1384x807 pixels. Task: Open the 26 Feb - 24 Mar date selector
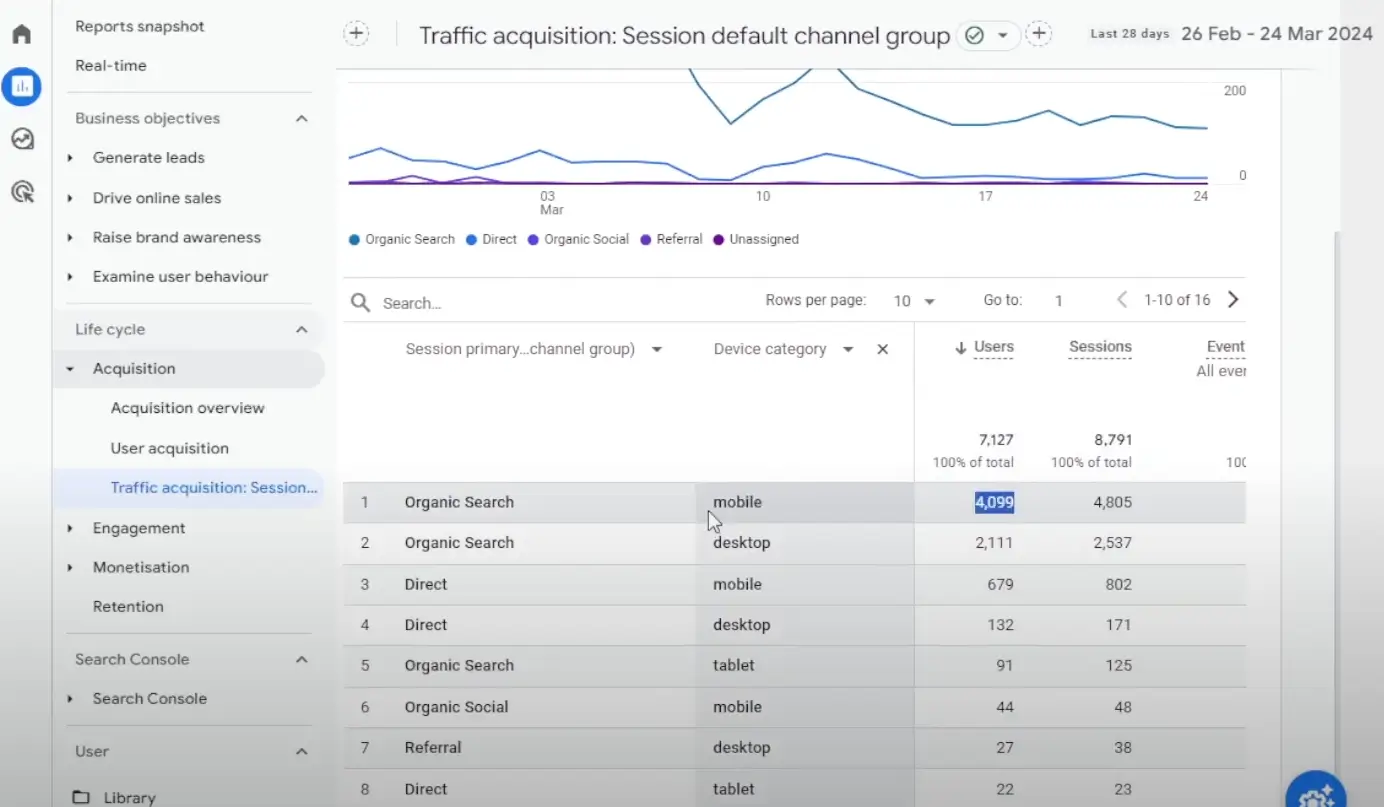pyautogui.click(x=1277, y=33)
